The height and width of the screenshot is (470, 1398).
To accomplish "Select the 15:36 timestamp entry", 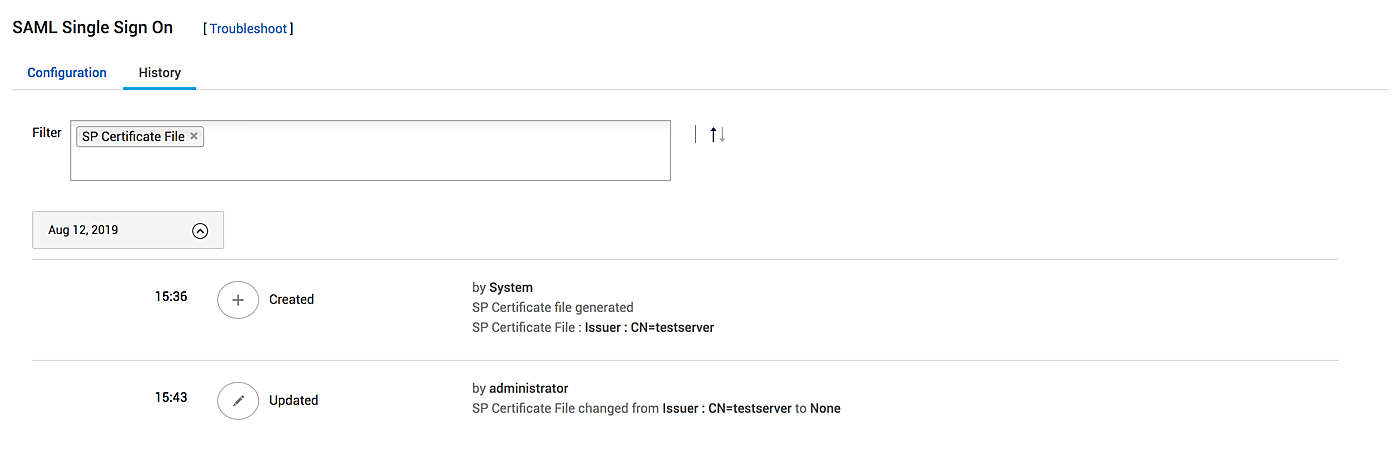I will point(171,297).
